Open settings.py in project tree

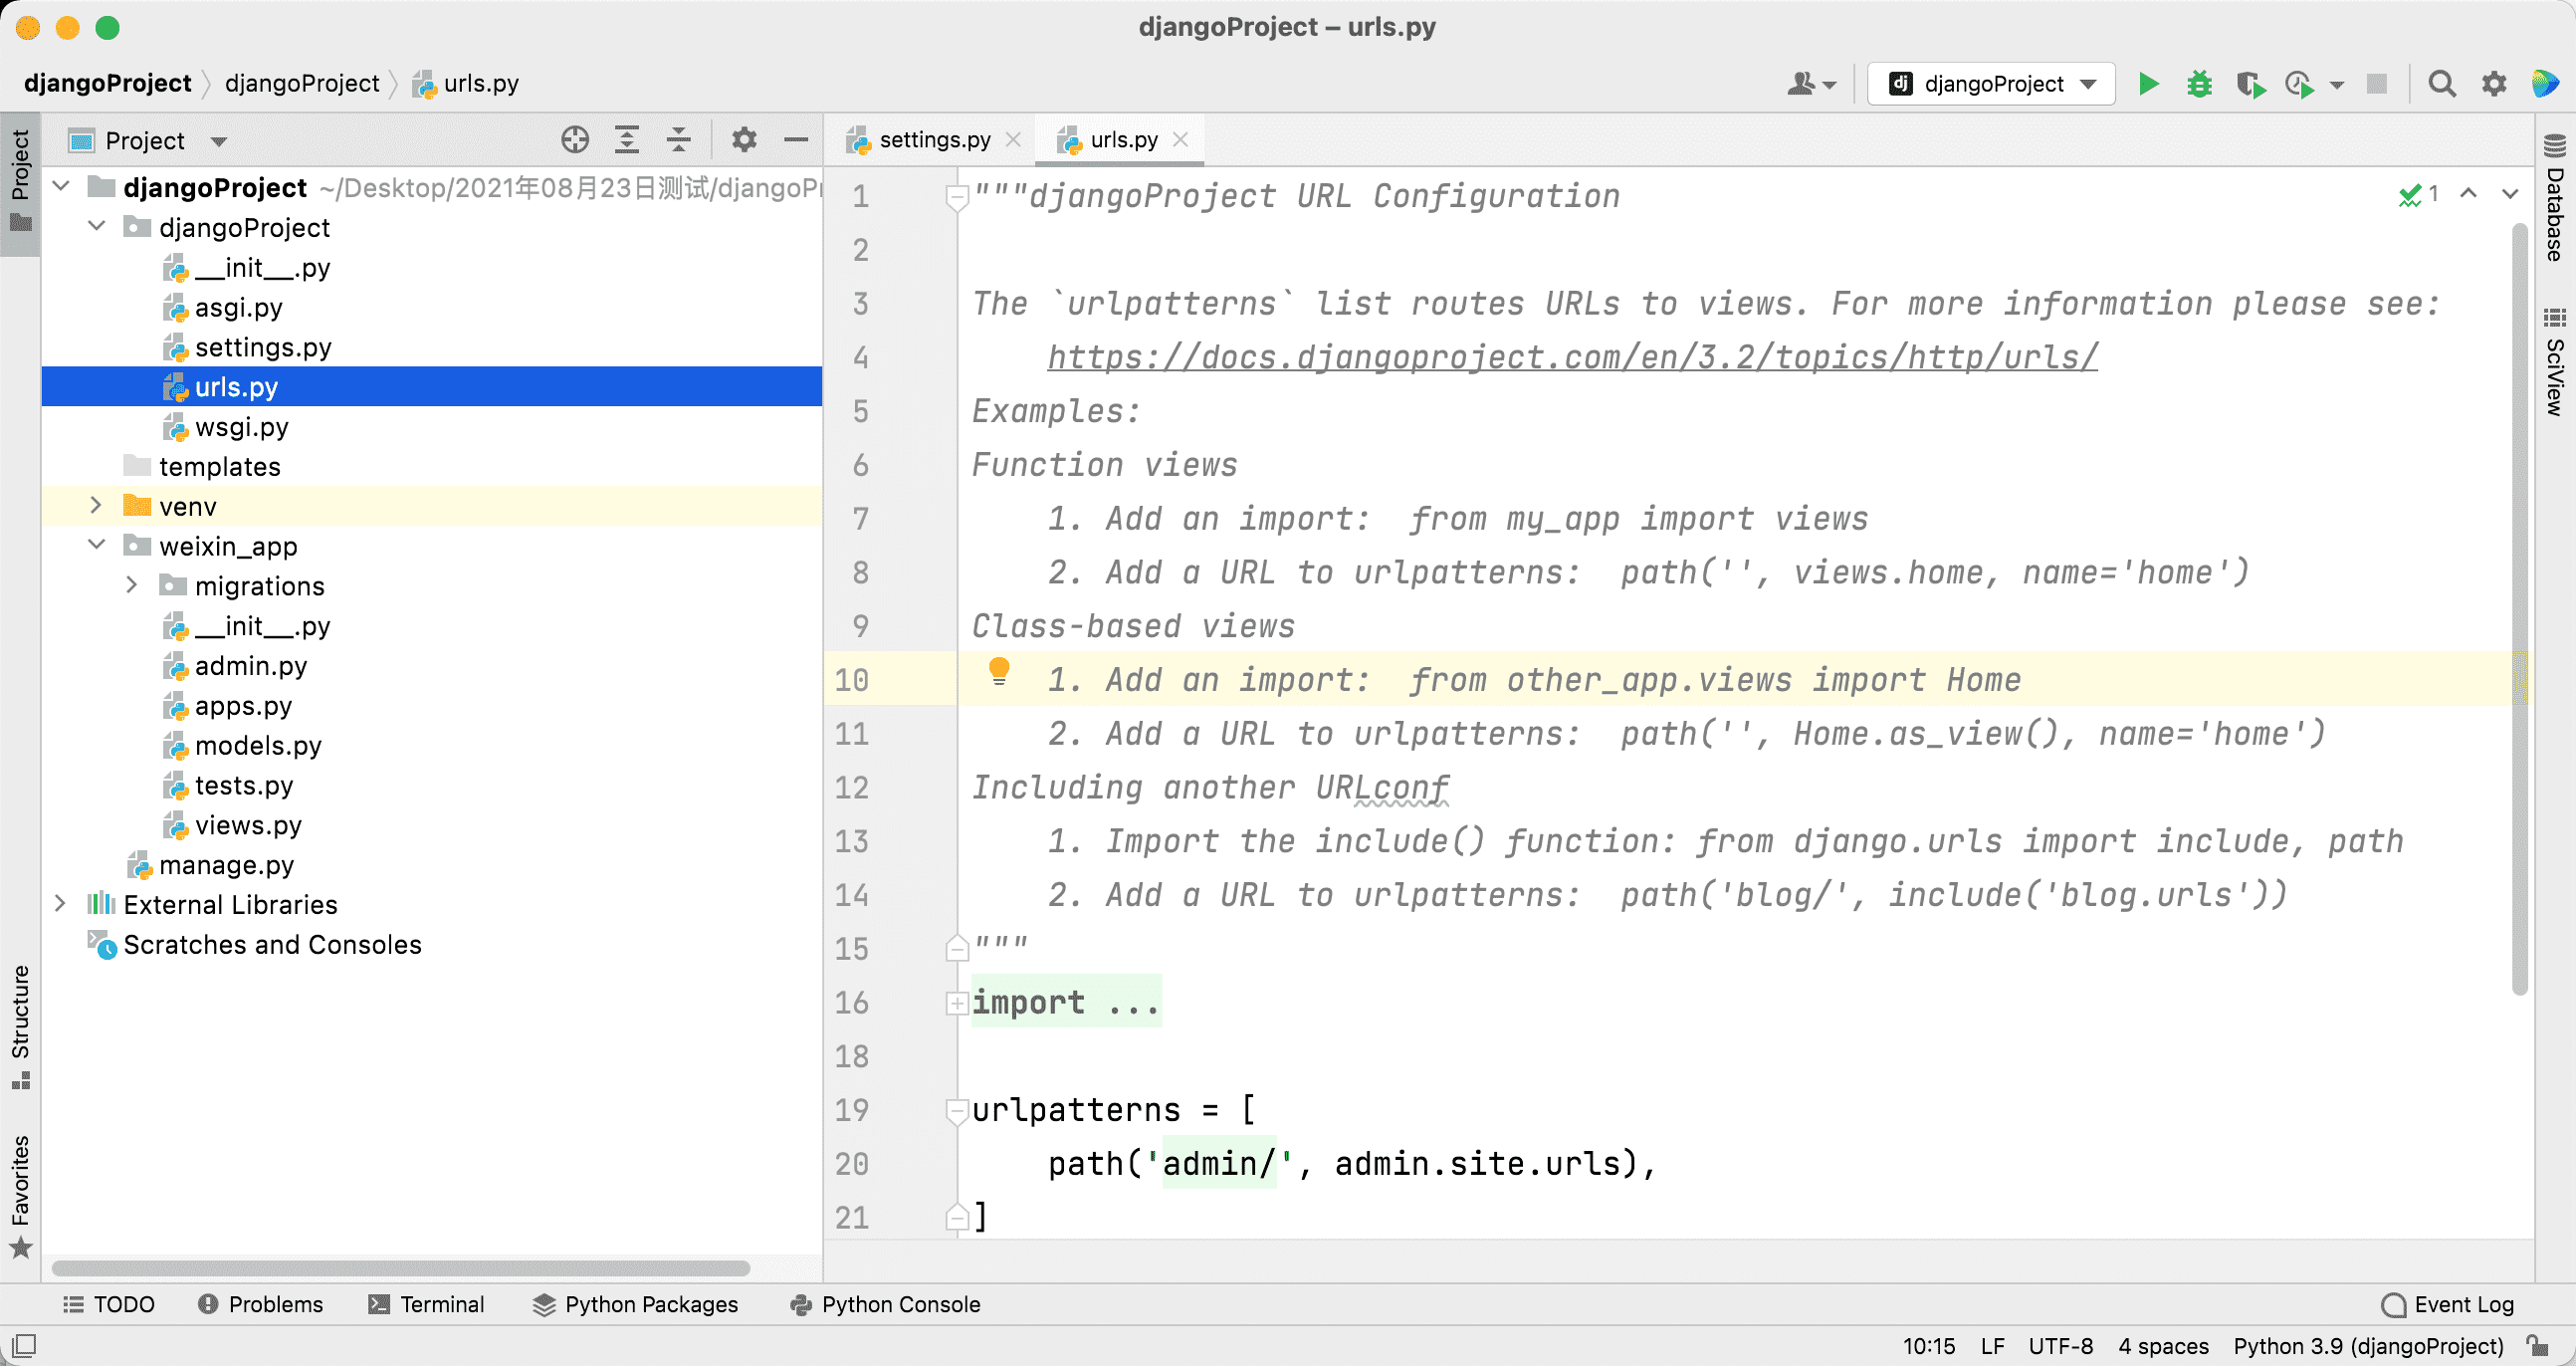coord(262,347)
